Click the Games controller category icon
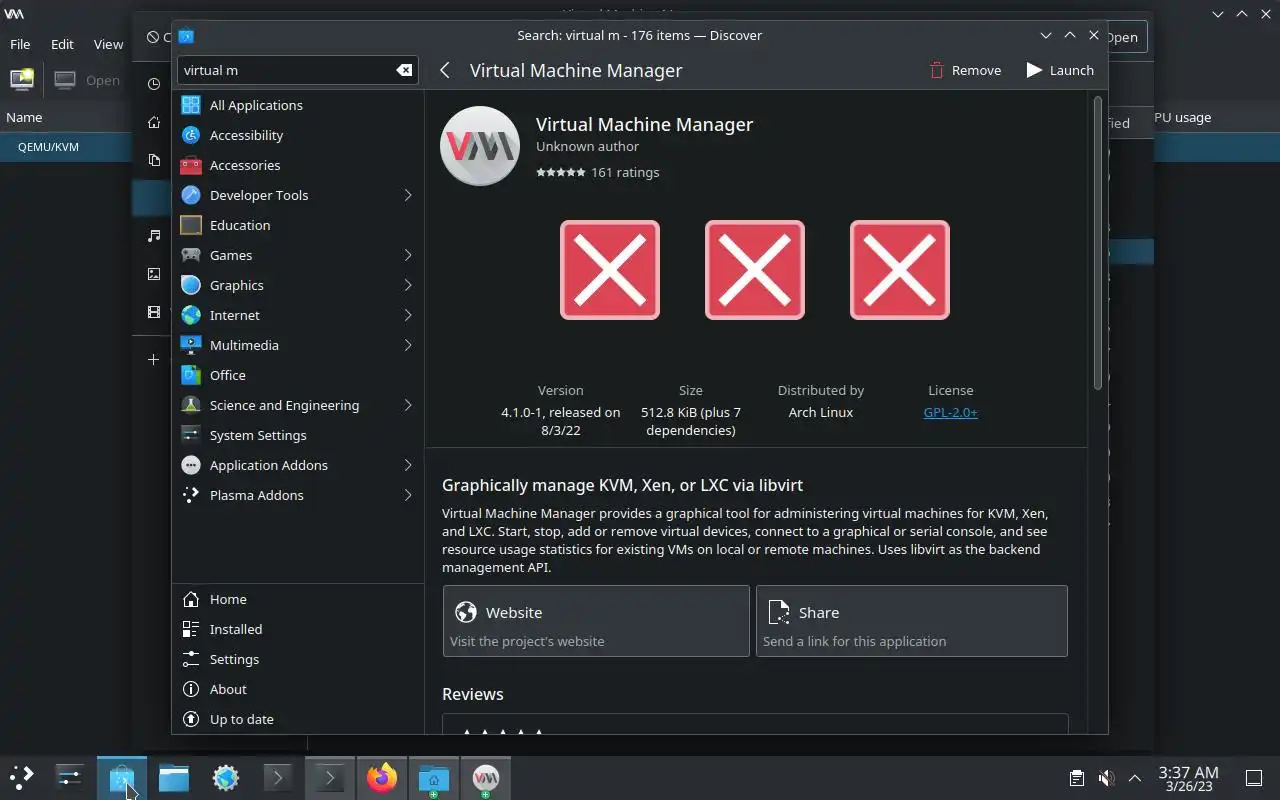Screen dimensions: 1280x800 [x=191, y=255]
